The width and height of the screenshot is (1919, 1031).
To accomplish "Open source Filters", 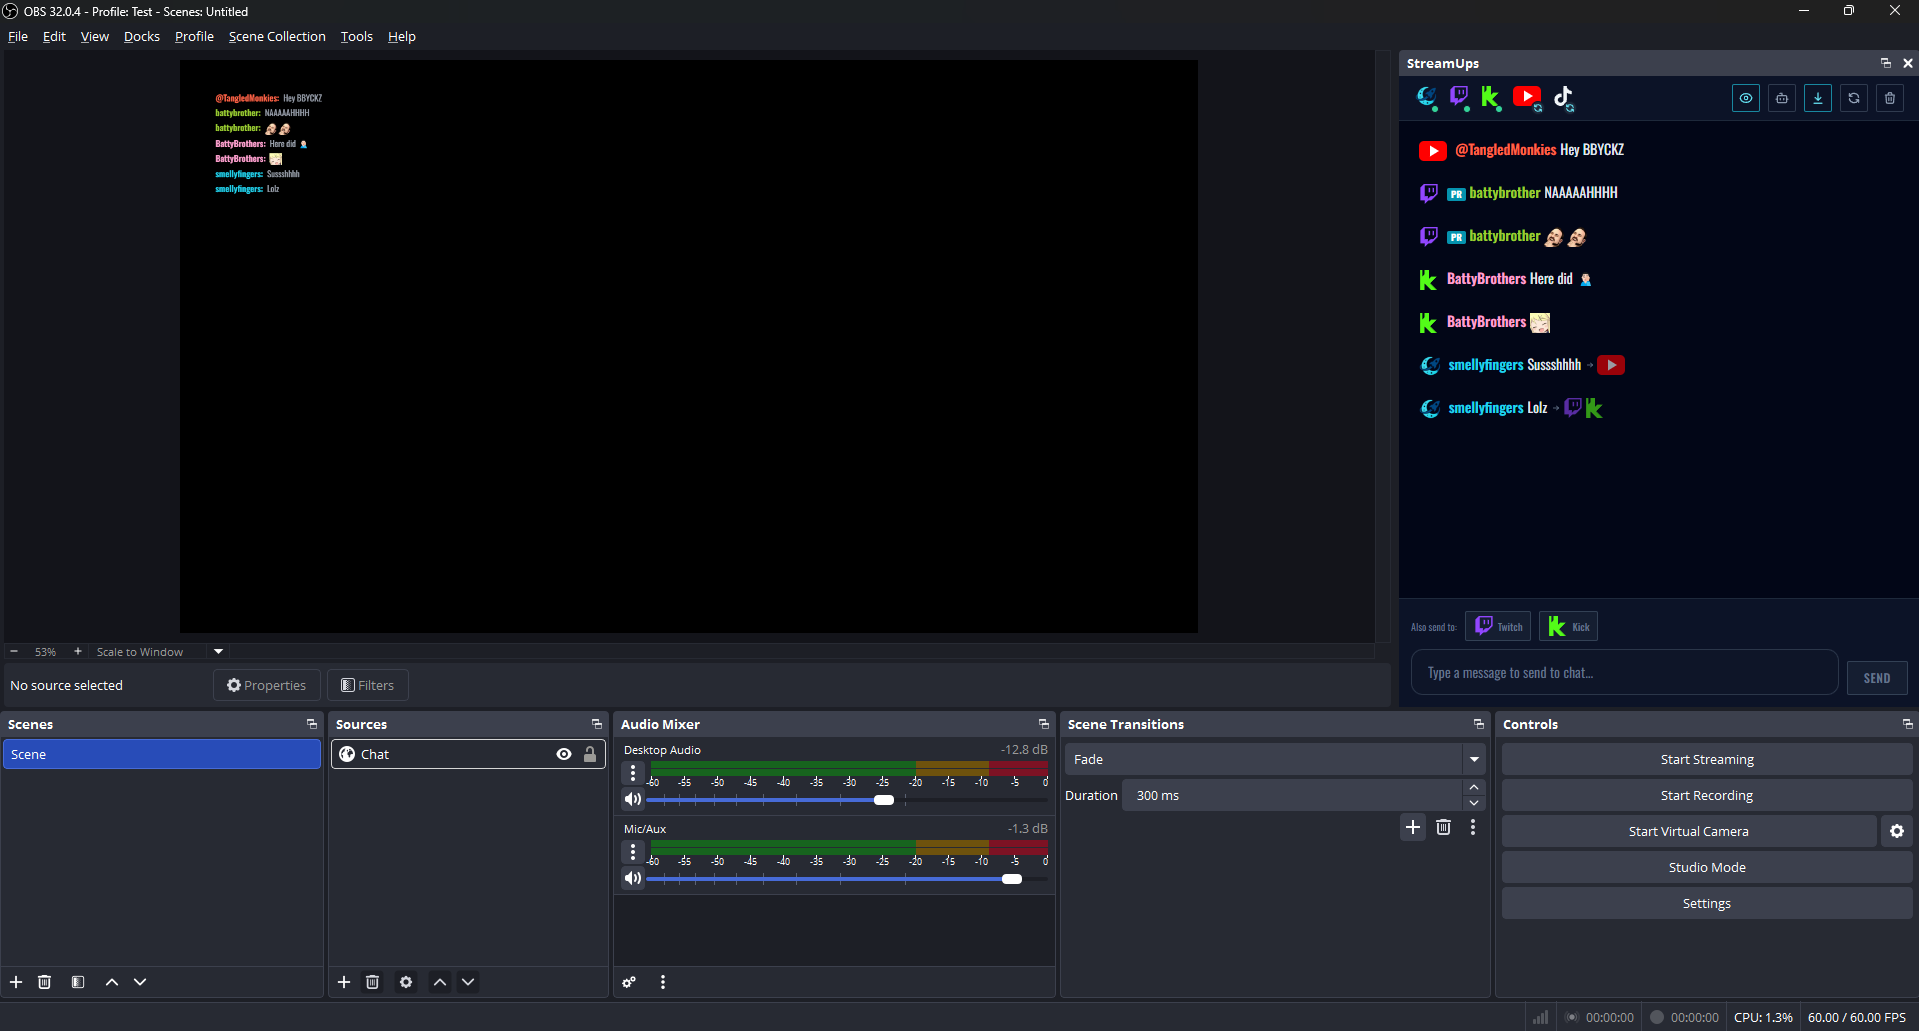I will click(x=368, y=685).
